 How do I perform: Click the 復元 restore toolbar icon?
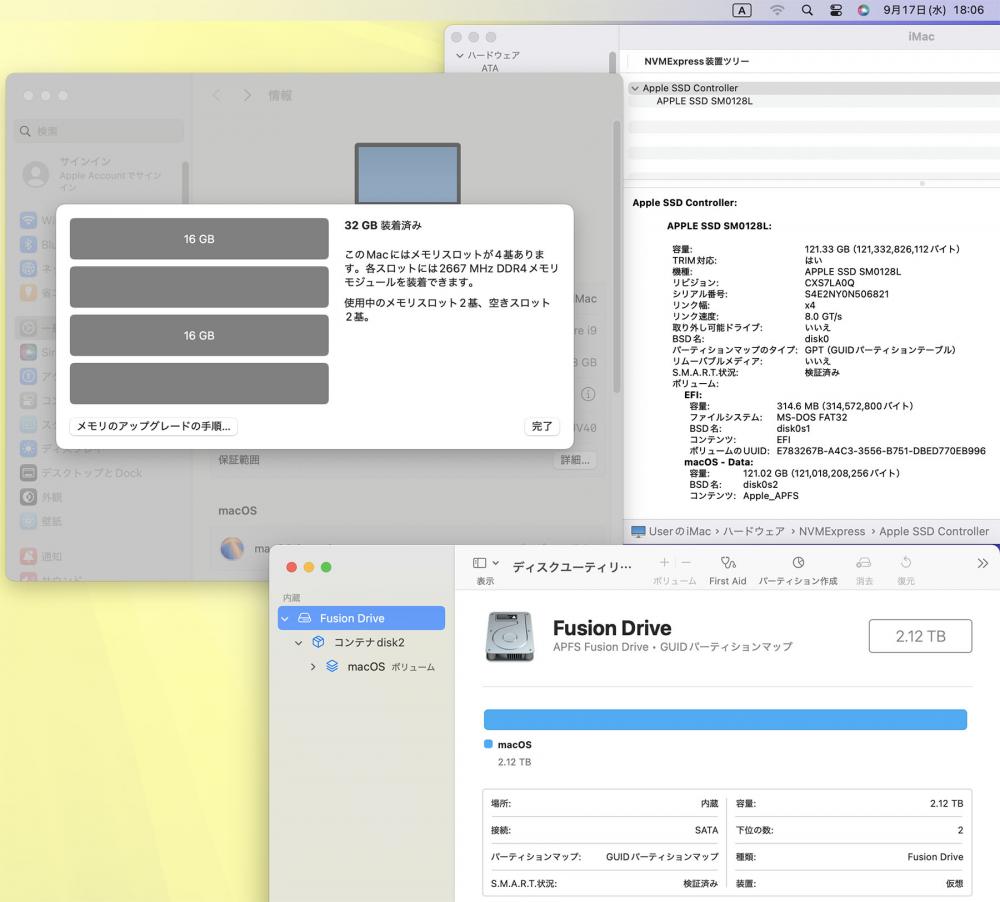tap(906, 565)
